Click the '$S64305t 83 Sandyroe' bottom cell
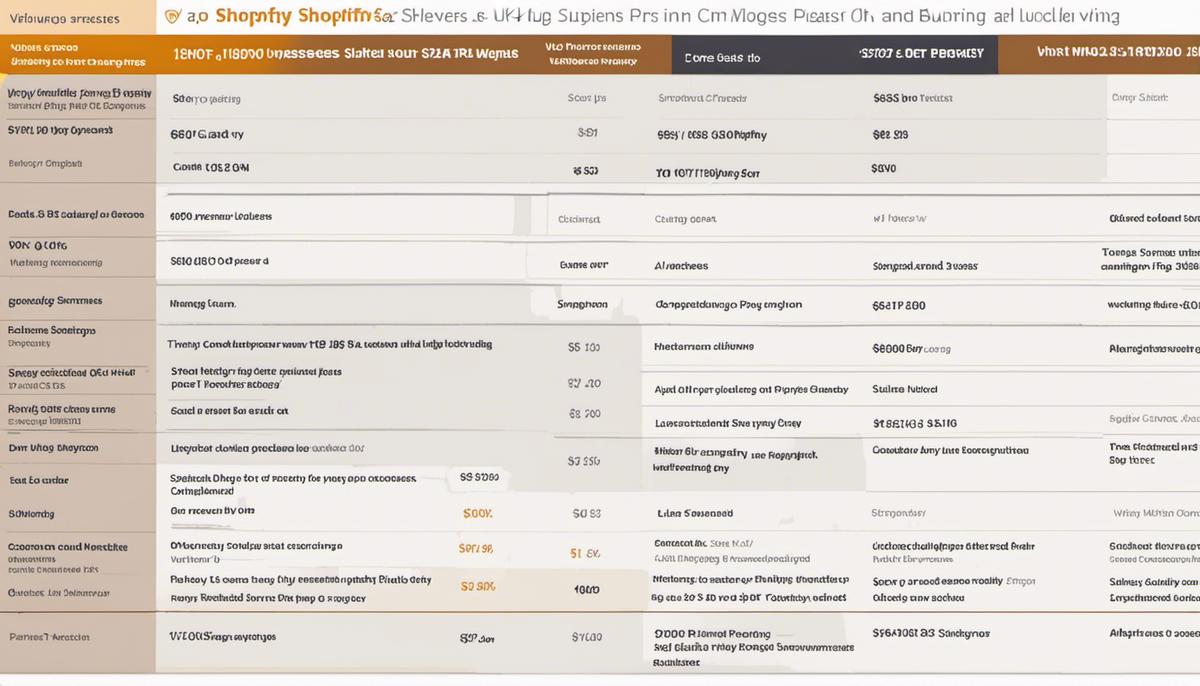Screen dimensions: 1200x686 [930, 633]
